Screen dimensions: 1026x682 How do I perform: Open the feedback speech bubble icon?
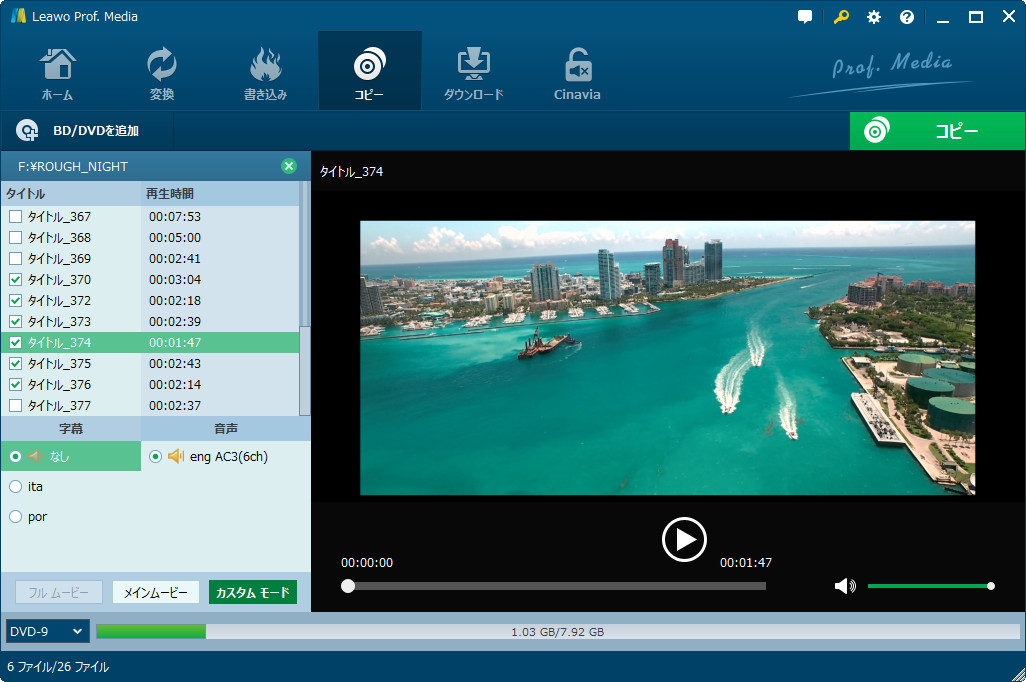pyautogui.click(x=806, y=17)
